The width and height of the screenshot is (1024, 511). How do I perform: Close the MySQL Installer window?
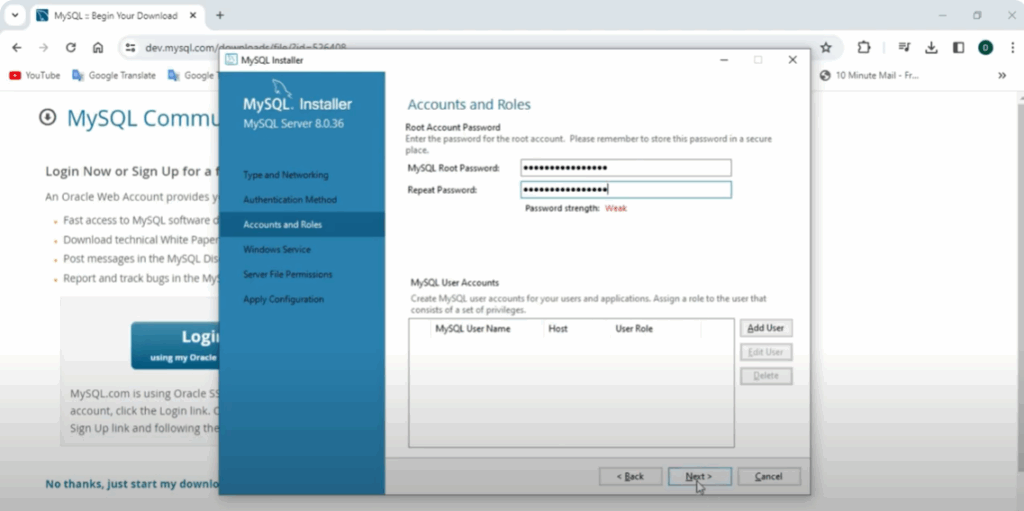[792, 60]
